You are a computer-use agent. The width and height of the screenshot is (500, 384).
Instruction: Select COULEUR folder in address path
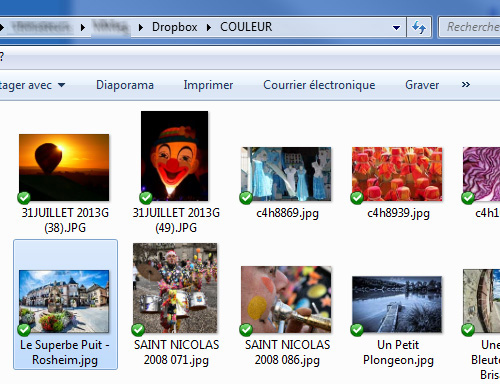click(246, 27)
